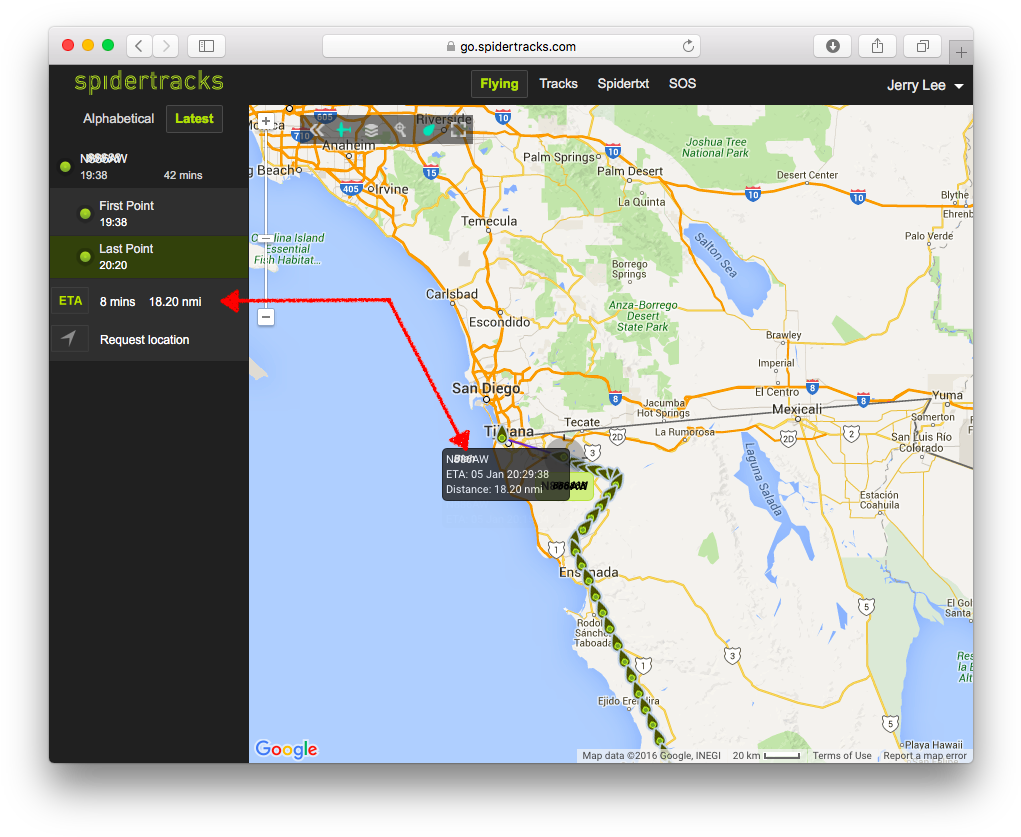Toggle the green point marker tool
The image size is (1021, 837).
click(x=428, y=130)
